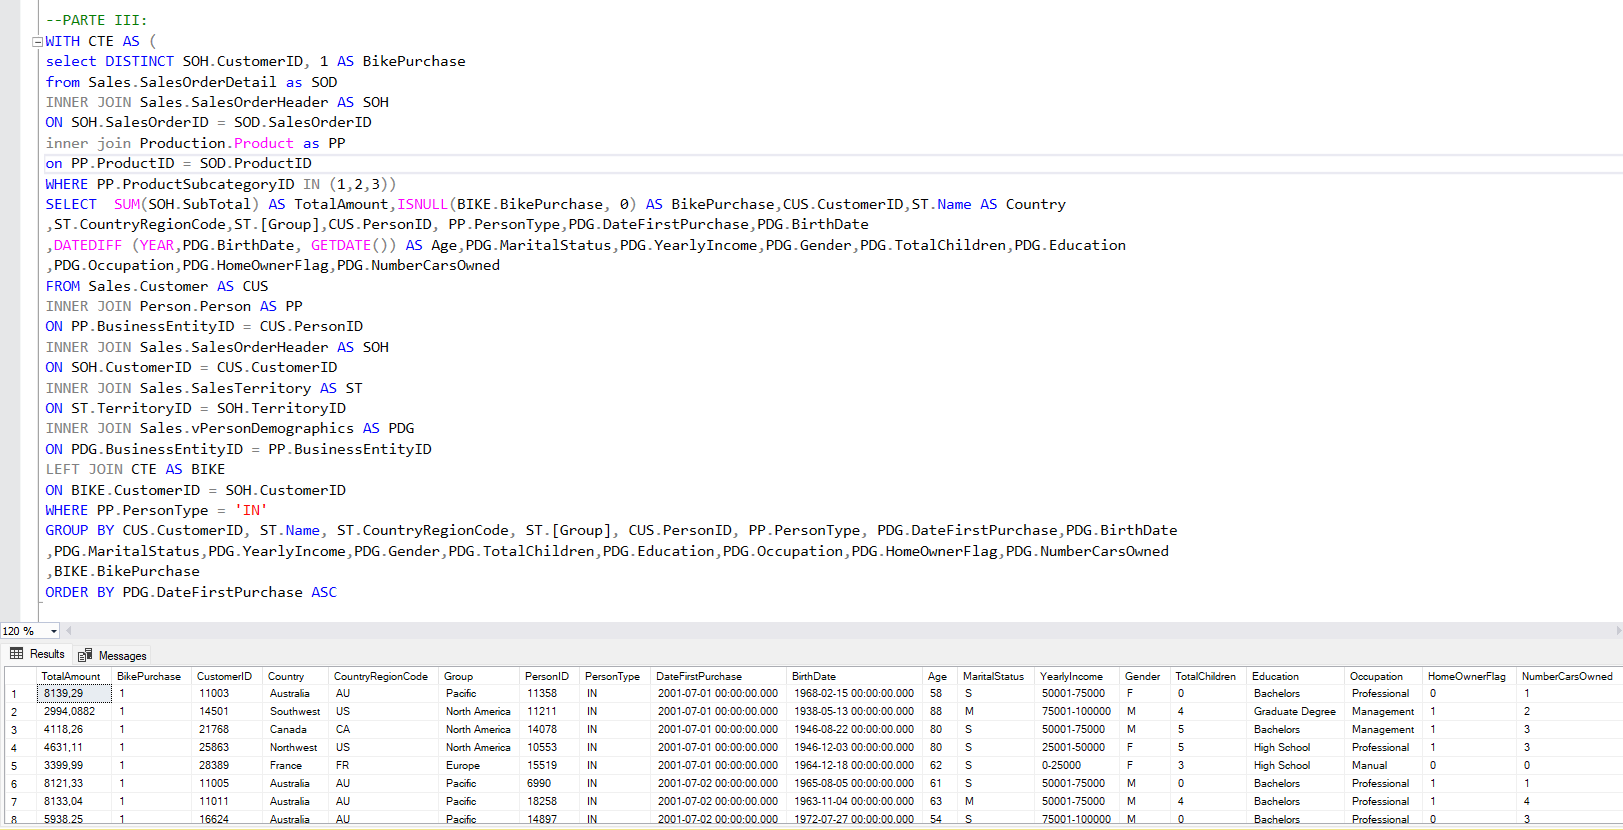1623x830 pixels.
Task: Click the France country cell
Action: coord(286,766)
